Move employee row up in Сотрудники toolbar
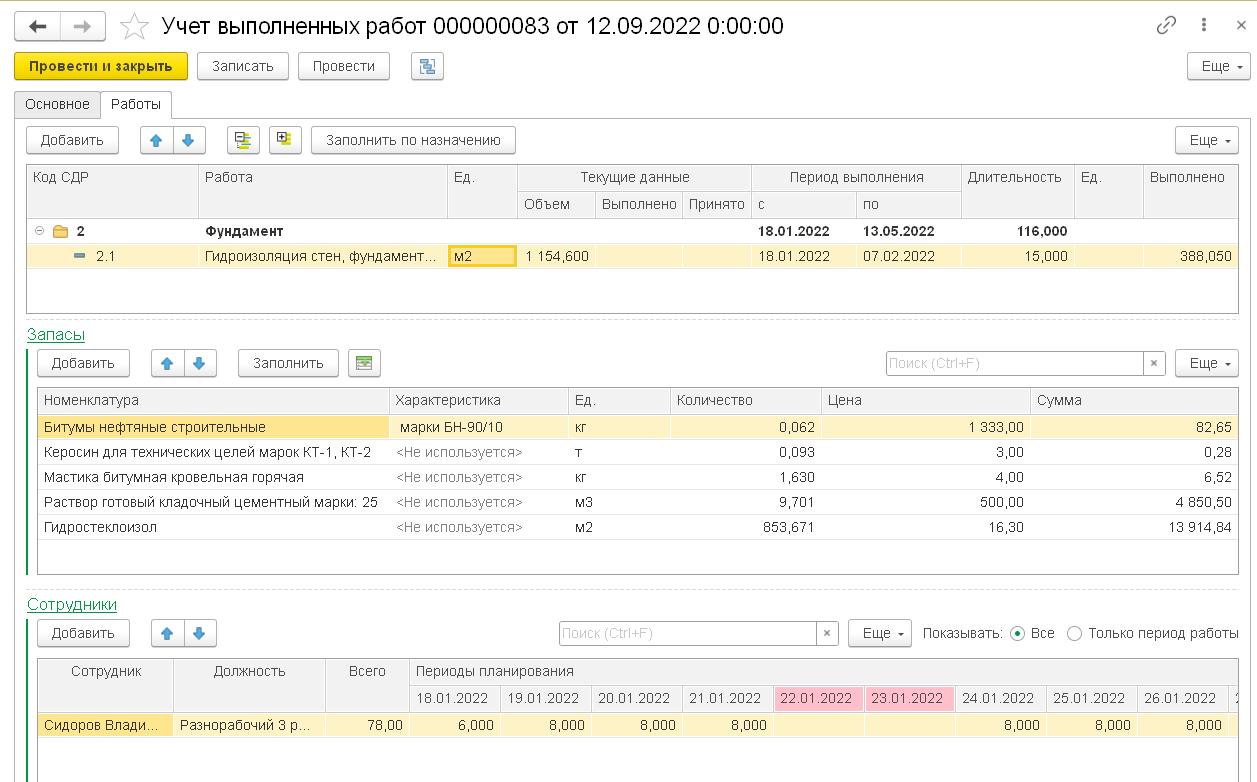Screen dimensions: 1257x782 (167, 633)
